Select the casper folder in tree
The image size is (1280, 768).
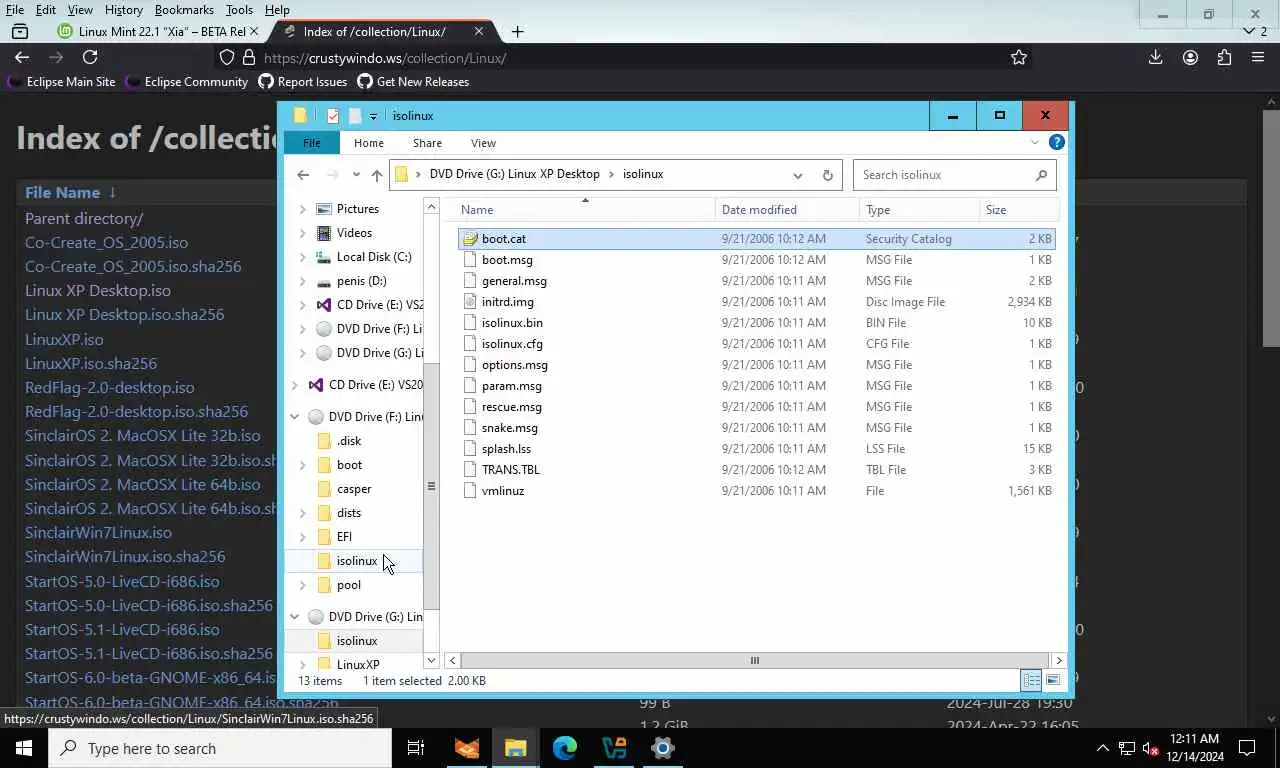354,489
